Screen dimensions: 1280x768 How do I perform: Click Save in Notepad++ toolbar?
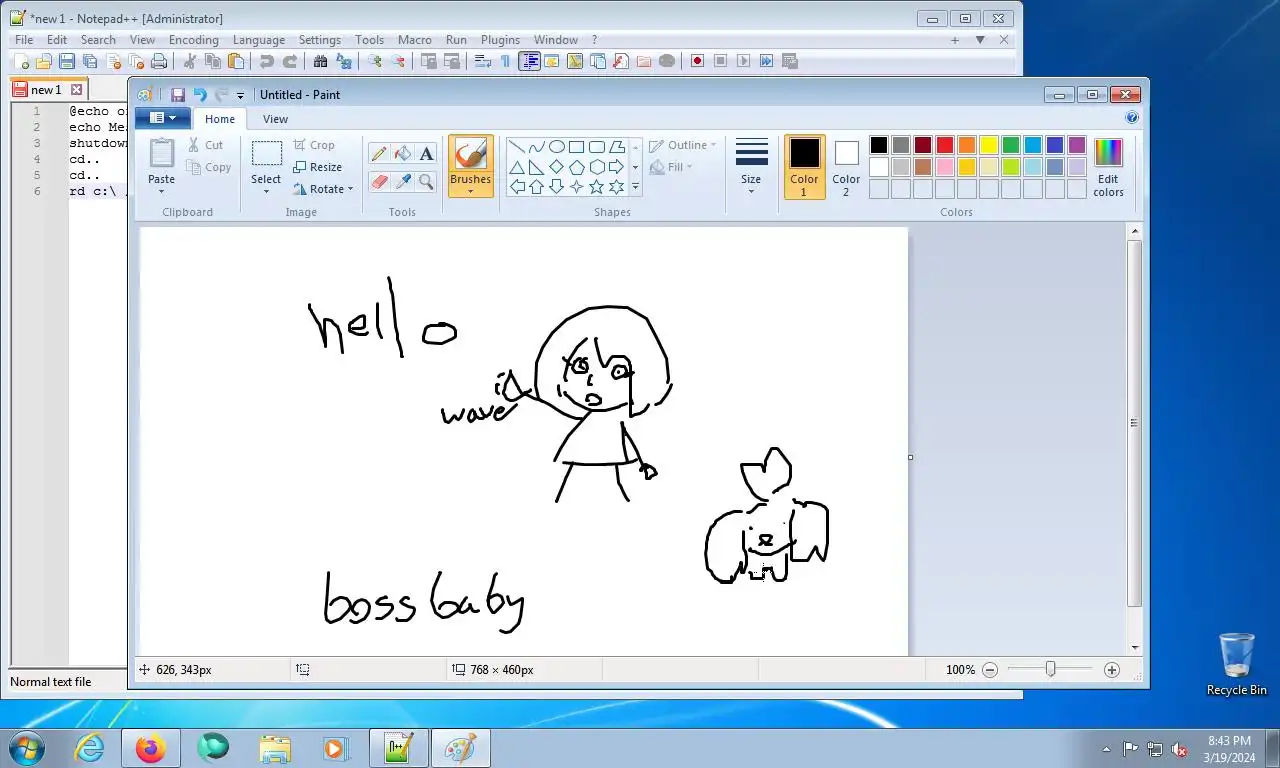coord(66,61)
